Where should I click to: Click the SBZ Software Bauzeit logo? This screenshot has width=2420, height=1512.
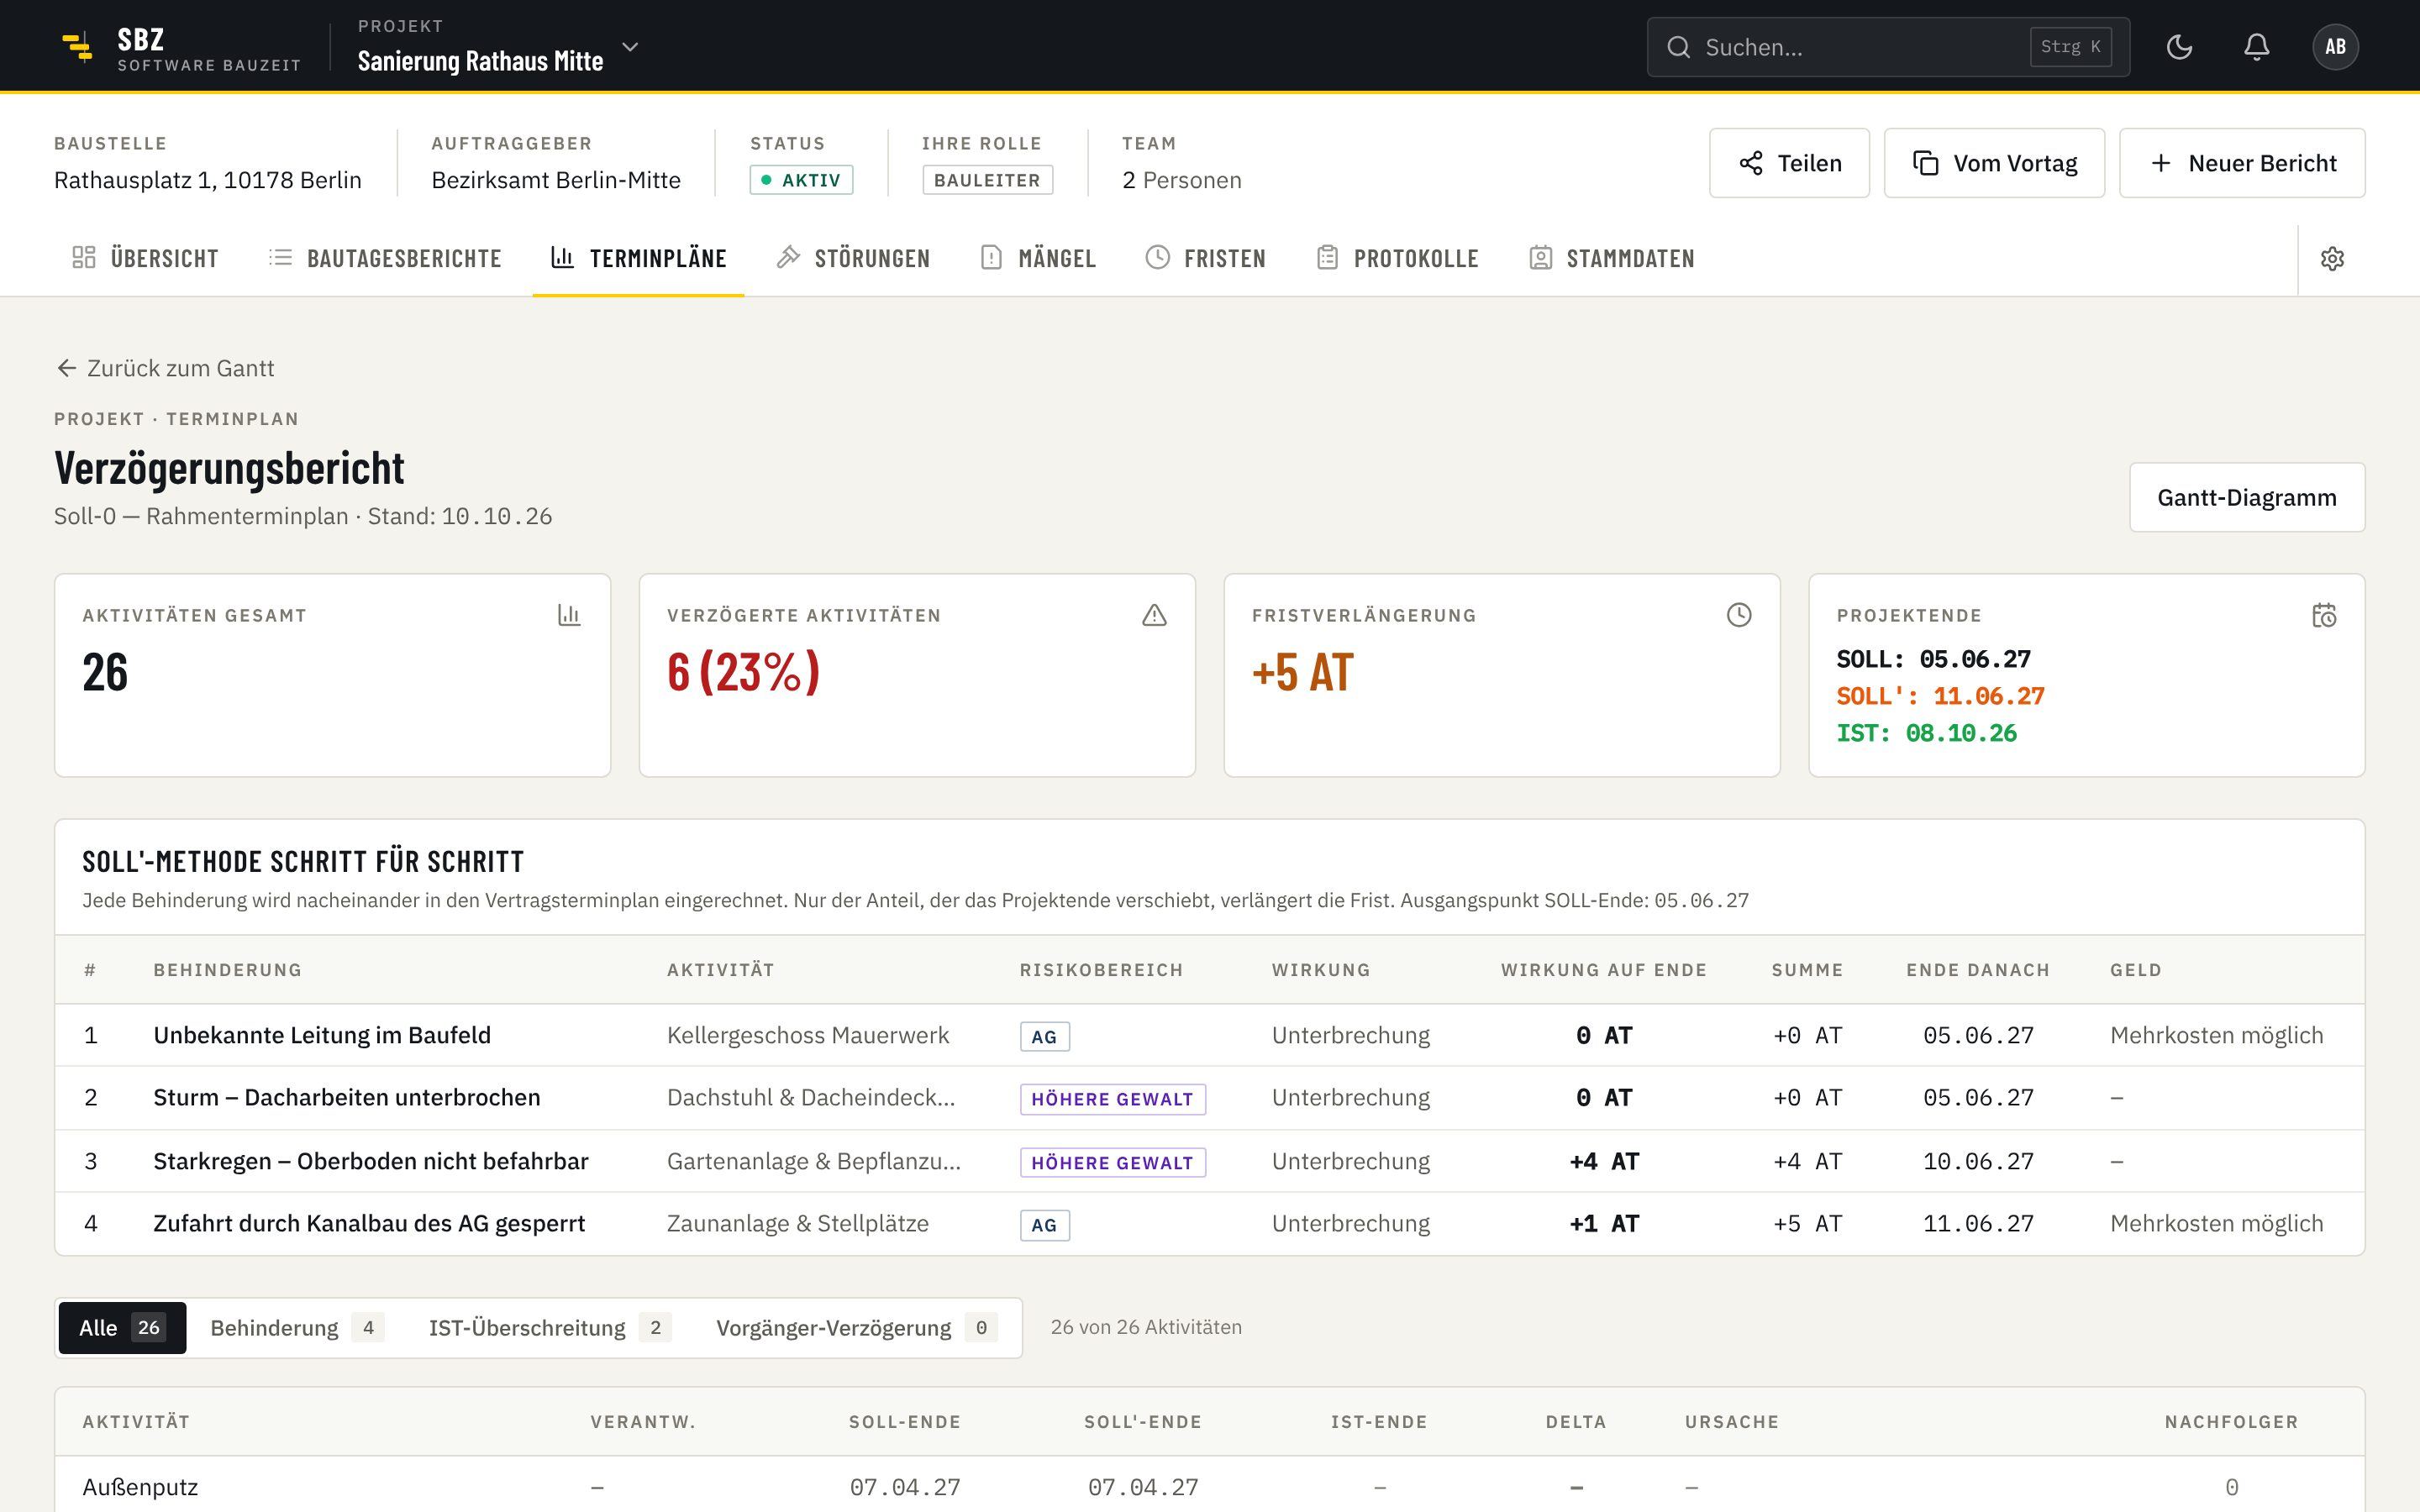(180, 47)
